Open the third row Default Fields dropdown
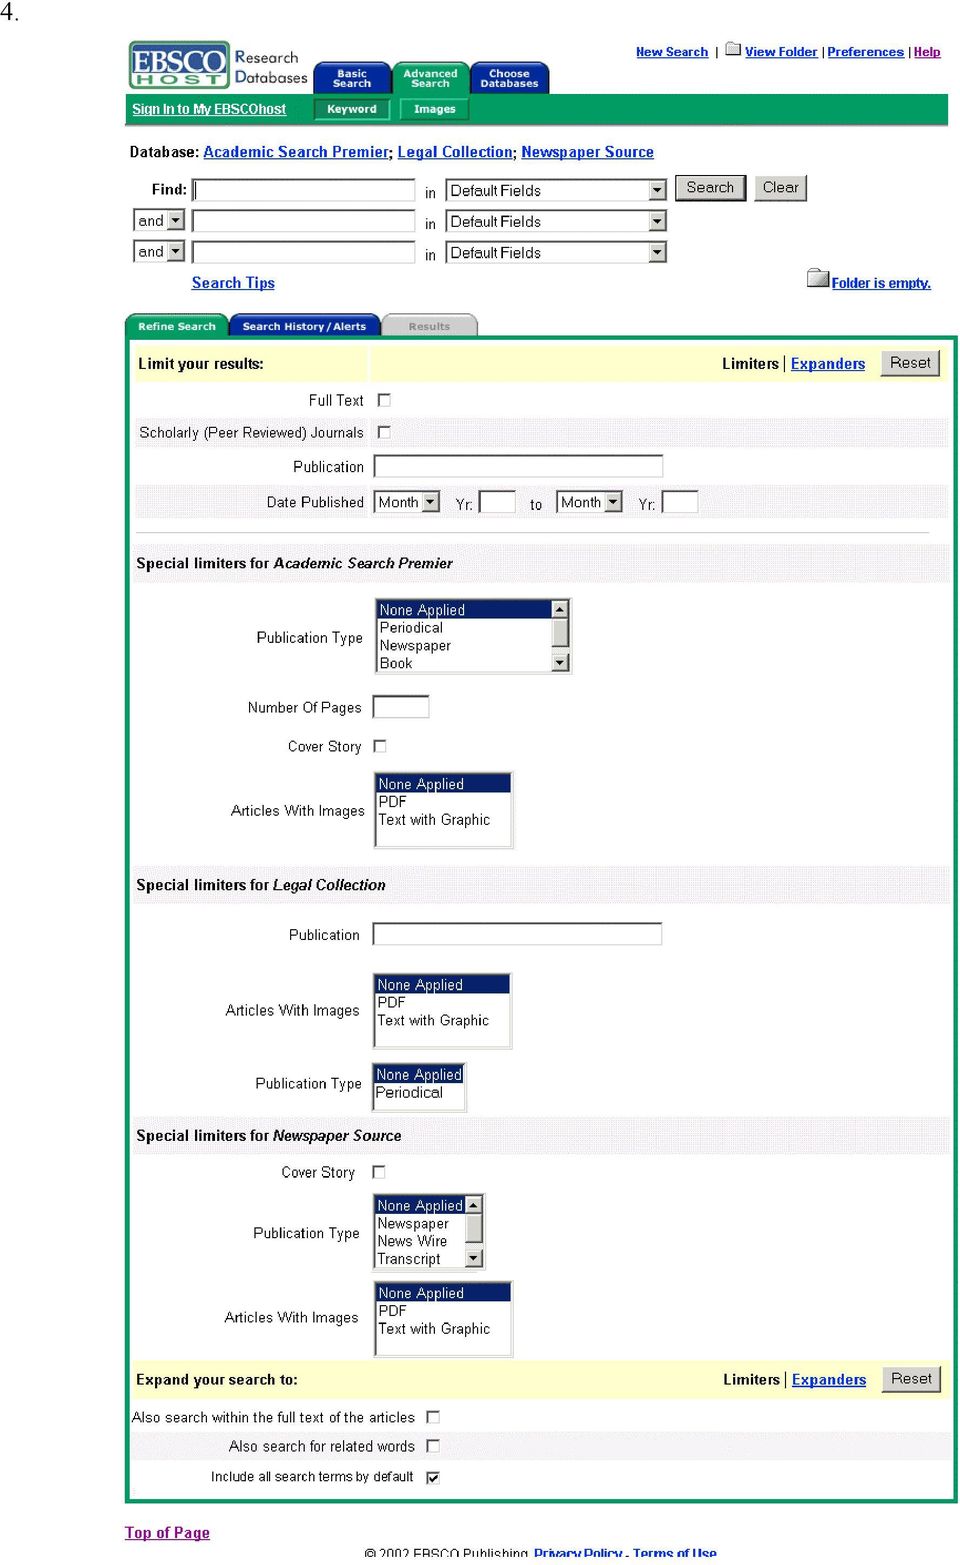 click(556, 253)
